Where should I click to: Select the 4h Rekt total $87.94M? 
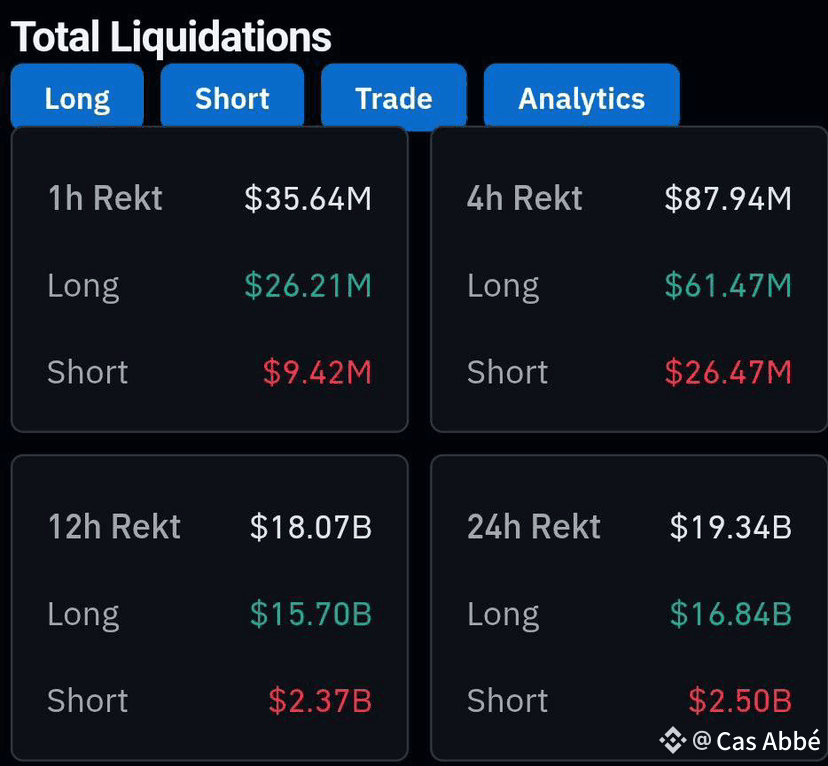tap(728, 198)
